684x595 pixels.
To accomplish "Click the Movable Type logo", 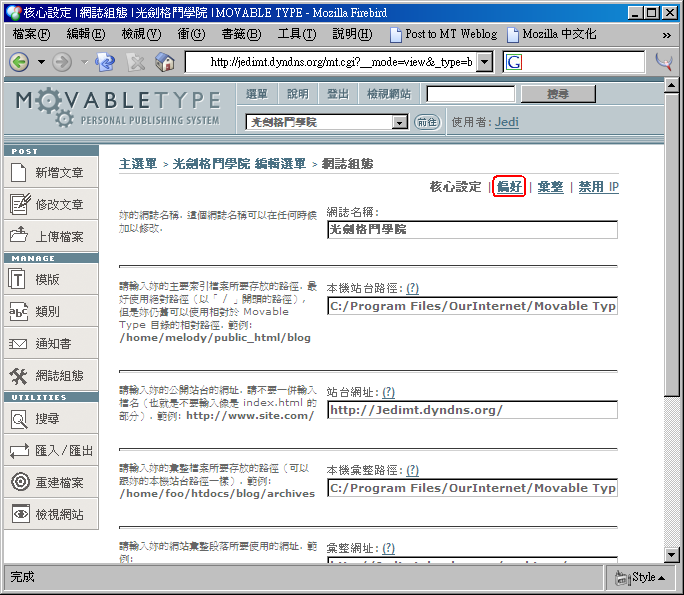I will point(118,107).
